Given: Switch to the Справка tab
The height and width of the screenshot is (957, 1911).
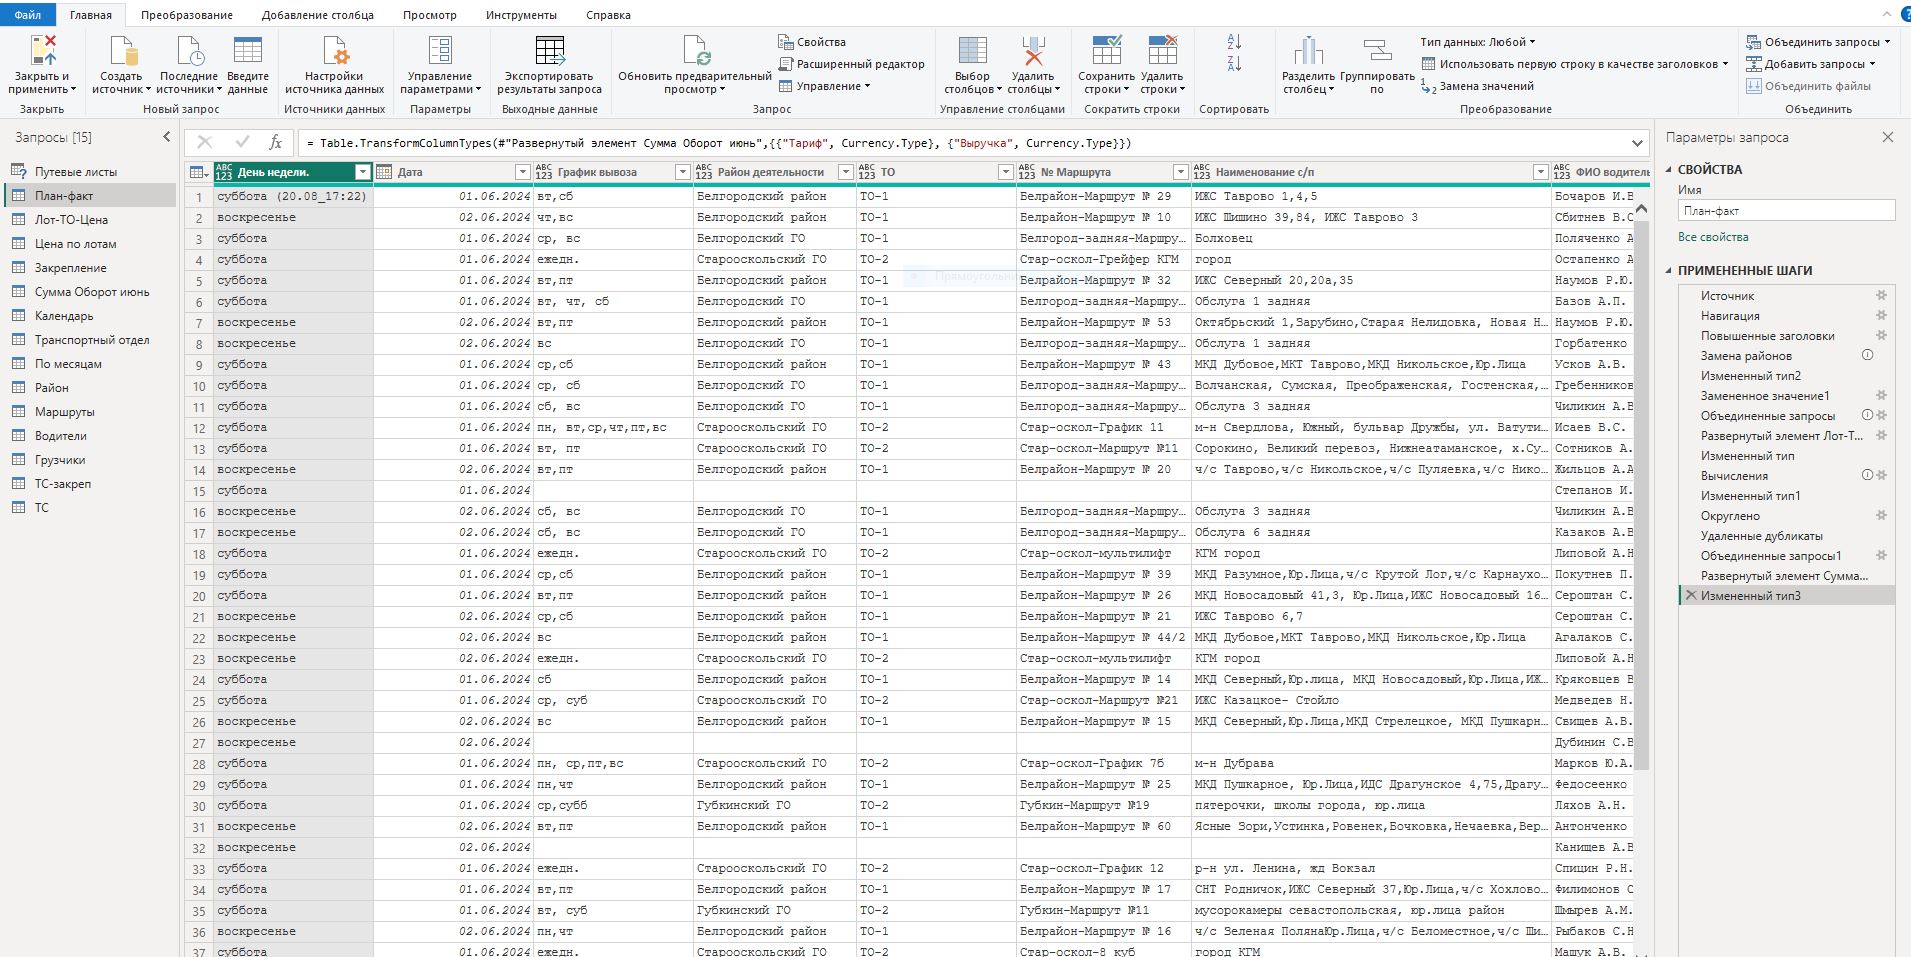Looking at the screenshot, I should (x=608, y=15).
